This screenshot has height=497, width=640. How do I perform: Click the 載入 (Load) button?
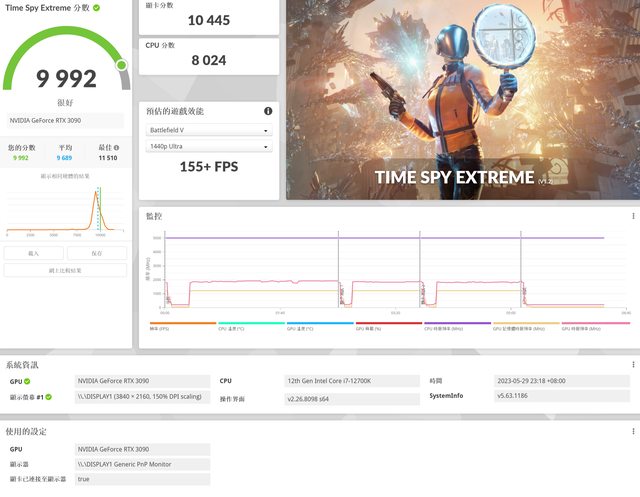(33, 253)
